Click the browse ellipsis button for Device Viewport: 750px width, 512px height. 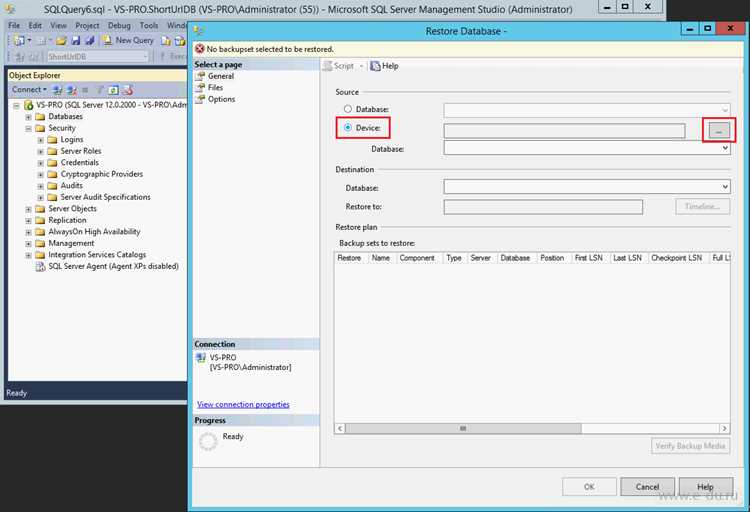coord(719,130)
